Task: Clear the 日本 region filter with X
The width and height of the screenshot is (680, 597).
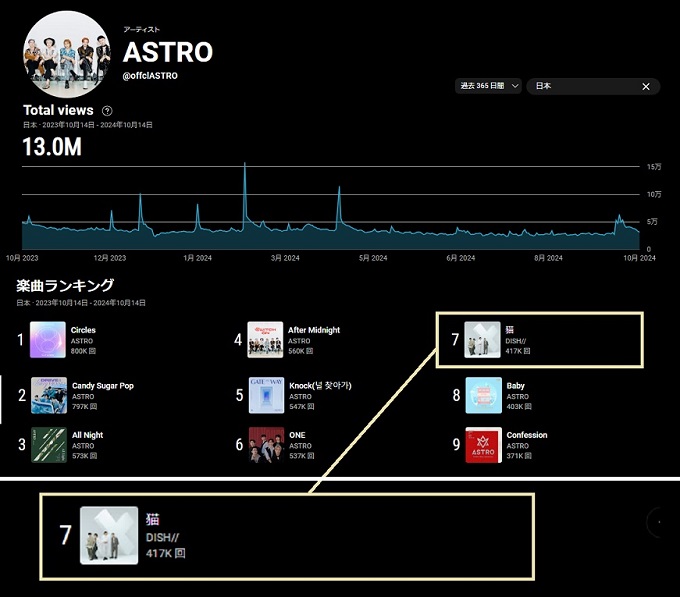Action: 645,87
